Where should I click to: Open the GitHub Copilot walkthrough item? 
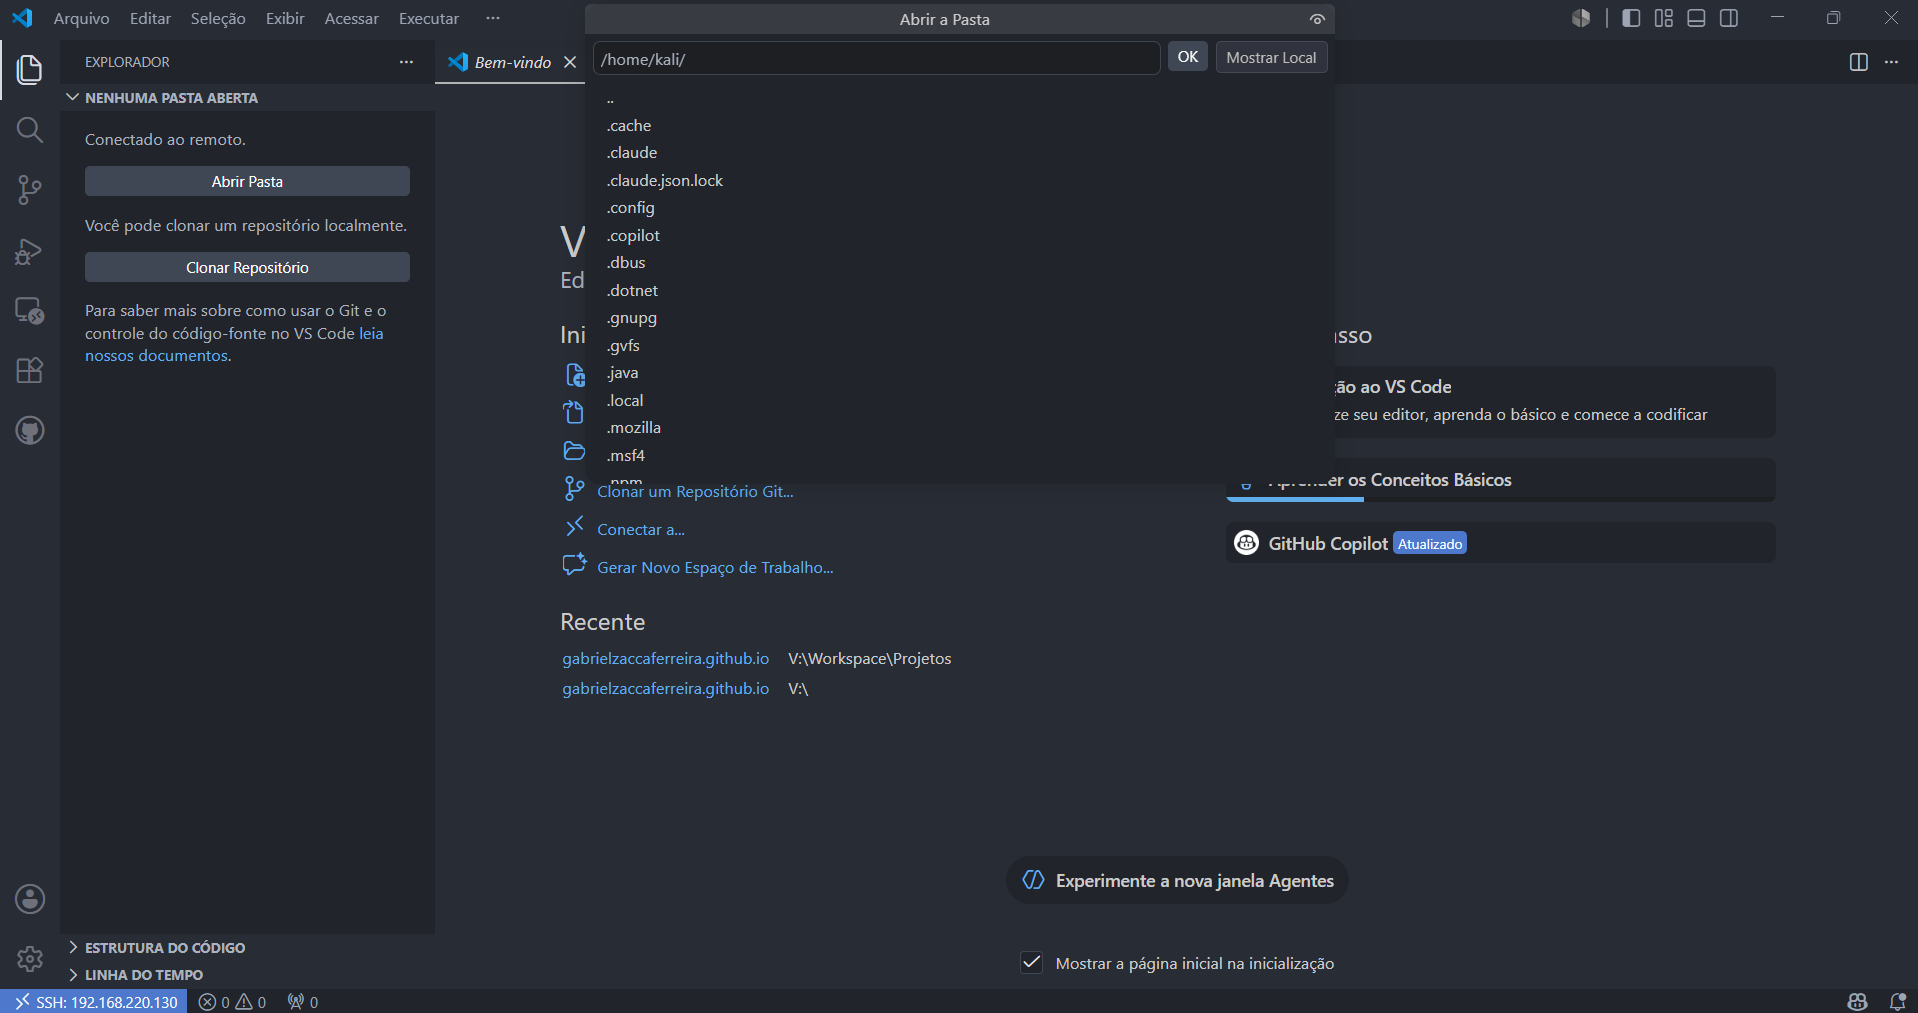[1500, 543]
